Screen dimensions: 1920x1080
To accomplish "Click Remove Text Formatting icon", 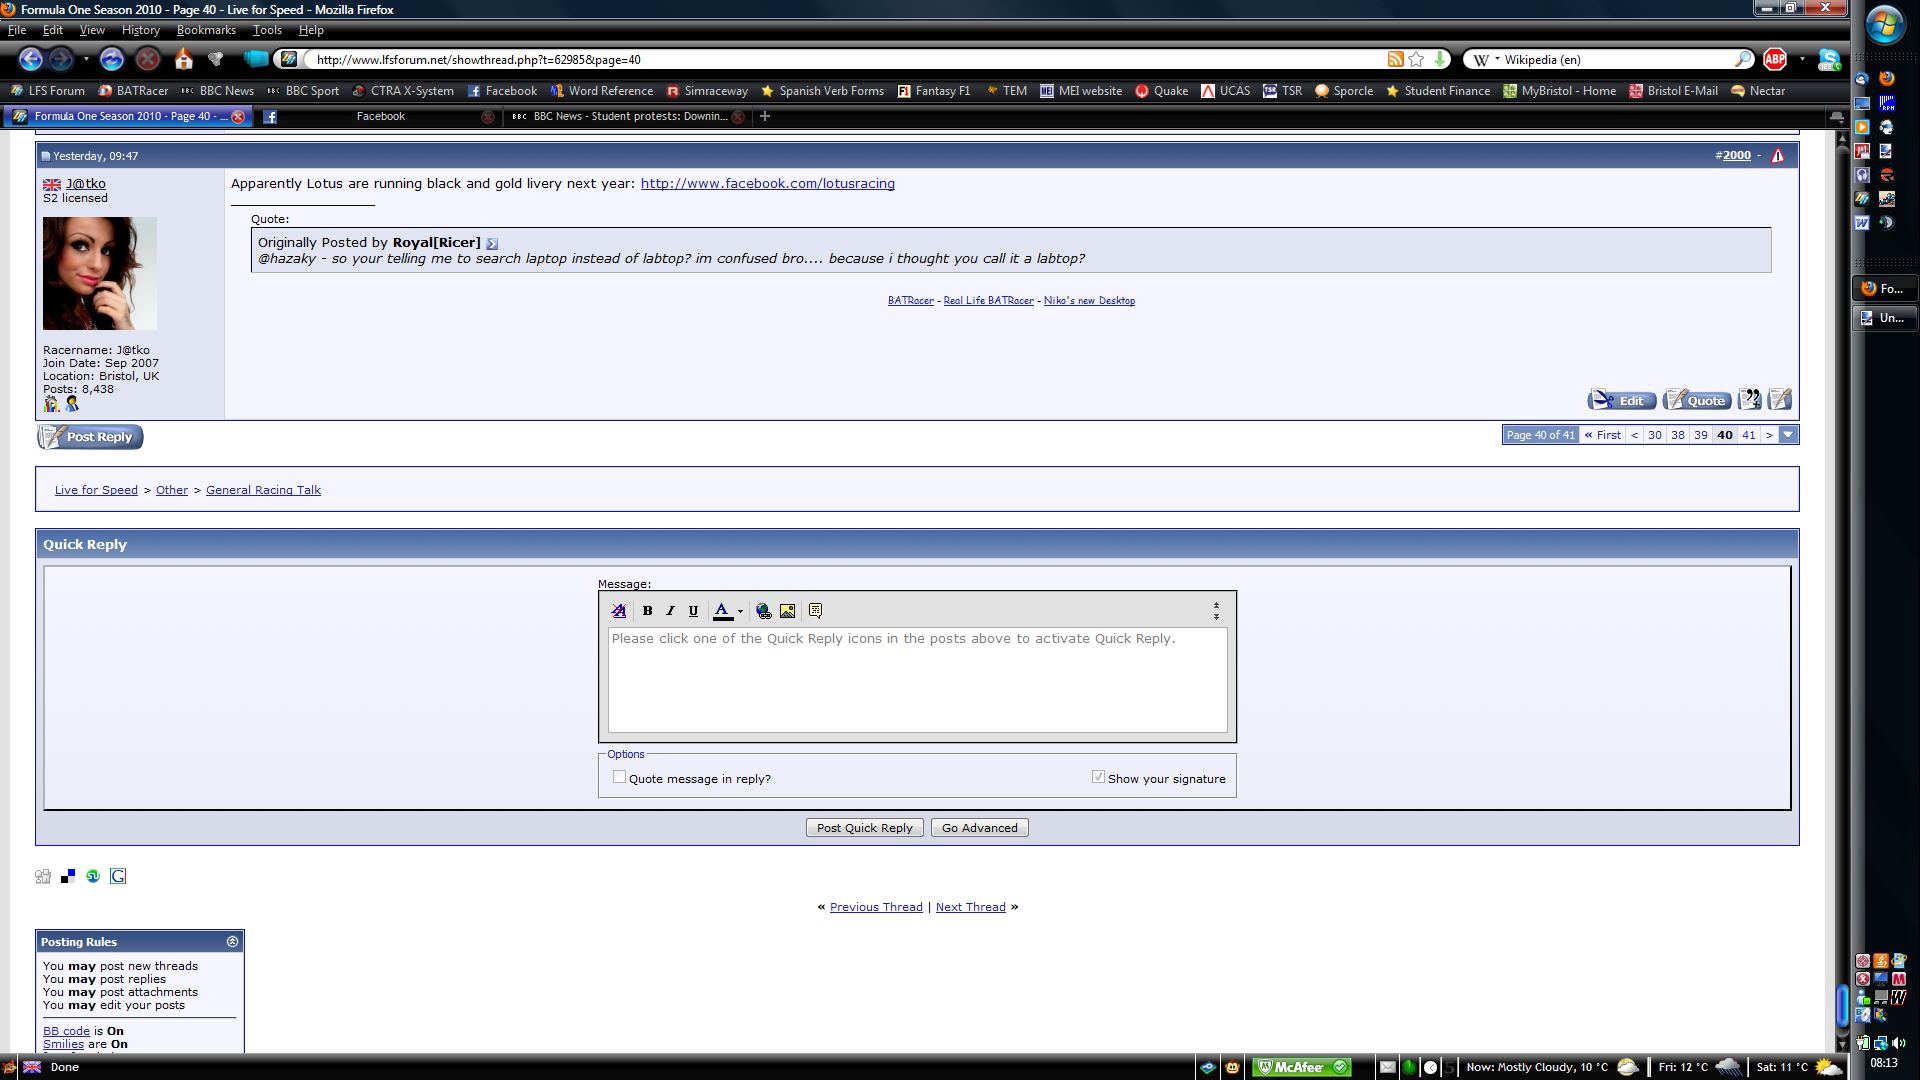I will [619, 611].
